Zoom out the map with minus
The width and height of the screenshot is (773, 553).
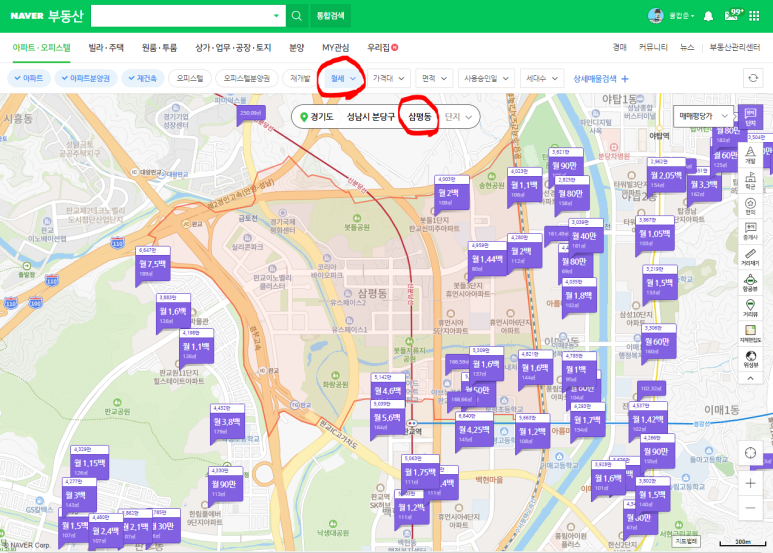tap(750, 508)
